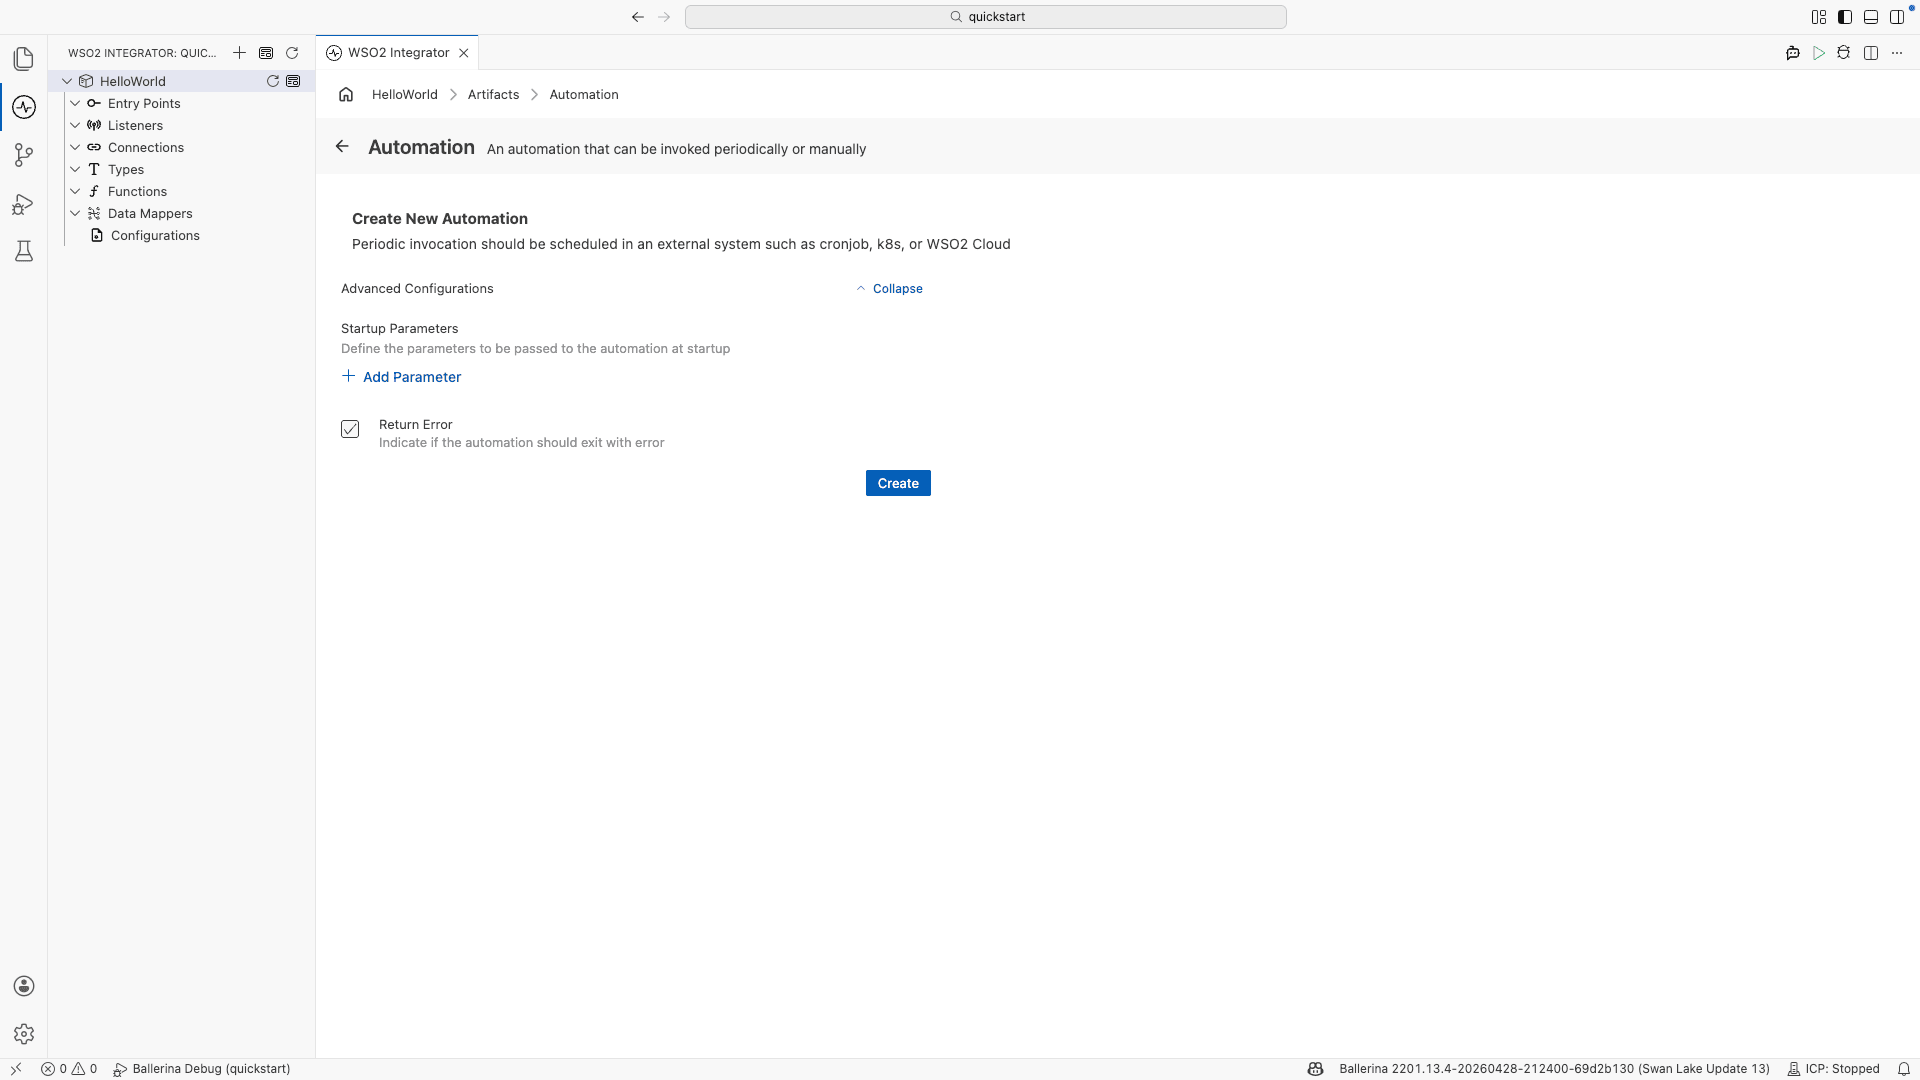Click Ballerina Debug (quickstart) status item
The height and width of the screenshot is (1080, 1920).
202,1069
